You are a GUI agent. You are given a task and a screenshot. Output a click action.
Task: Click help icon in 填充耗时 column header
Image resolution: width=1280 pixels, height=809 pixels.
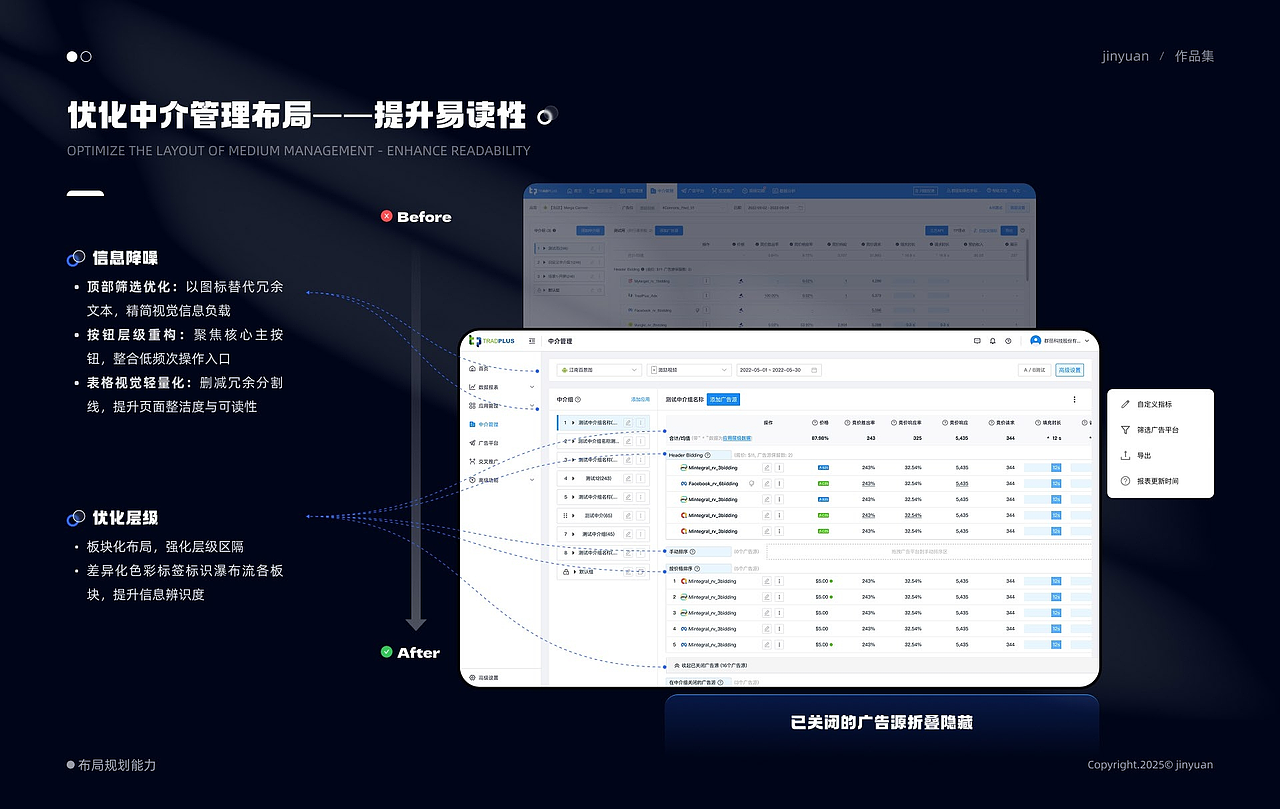click(x=1038, y=423)
